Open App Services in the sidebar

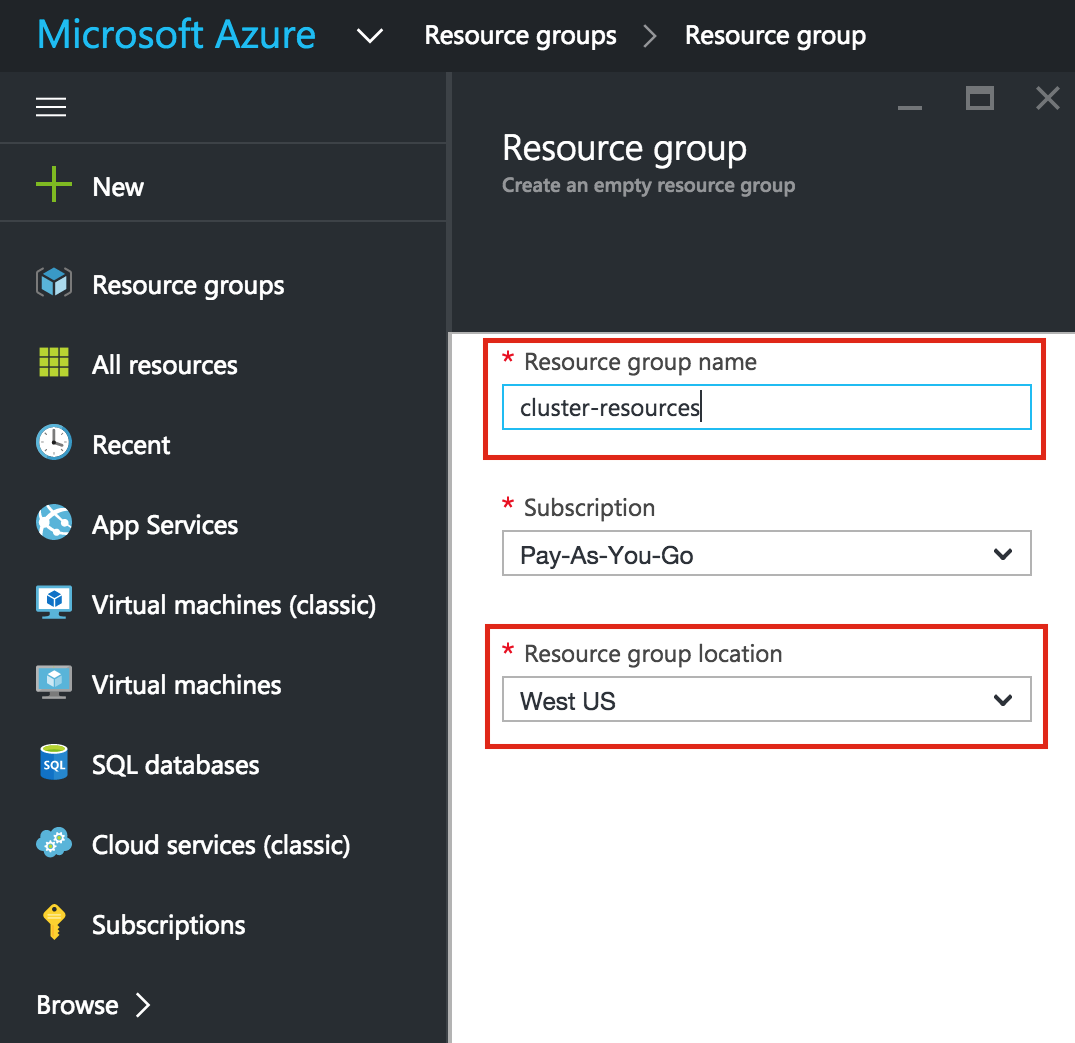(165, 525)
